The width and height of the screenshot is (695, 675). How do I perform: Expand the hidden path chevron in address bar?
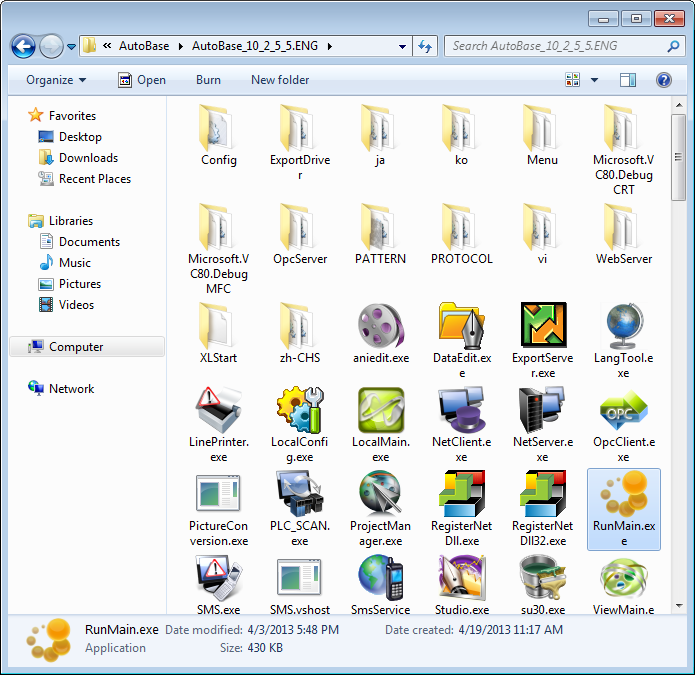(107, 46)
